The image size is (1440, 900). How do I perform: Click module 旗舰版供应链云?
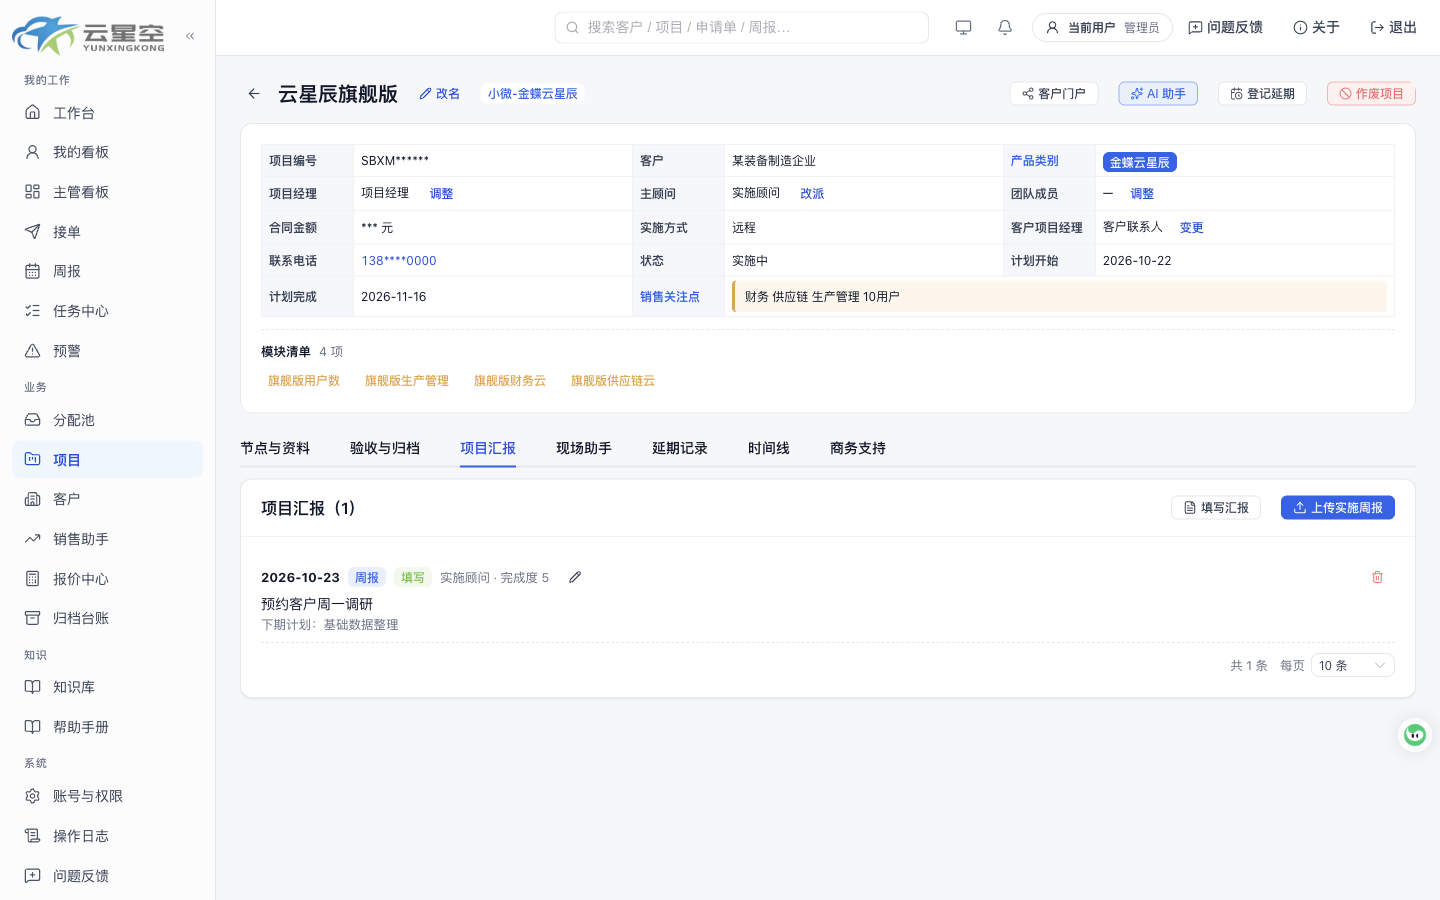pyautogui.click(x=613, y=381)
